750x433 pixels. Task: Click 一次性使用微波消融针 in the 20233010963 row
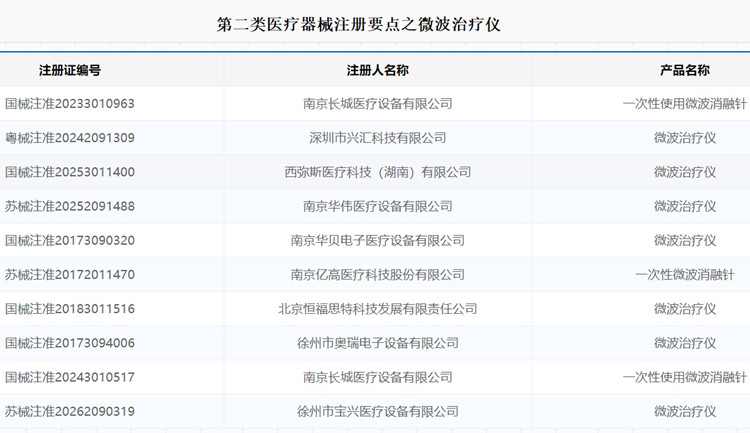click(684, 104)
